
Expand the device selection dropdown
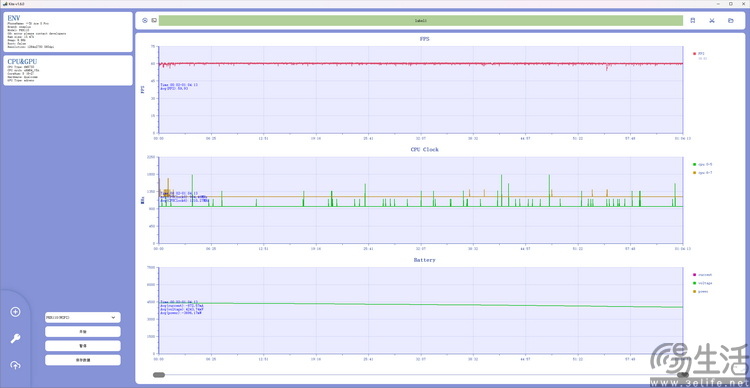pos(83,317)
